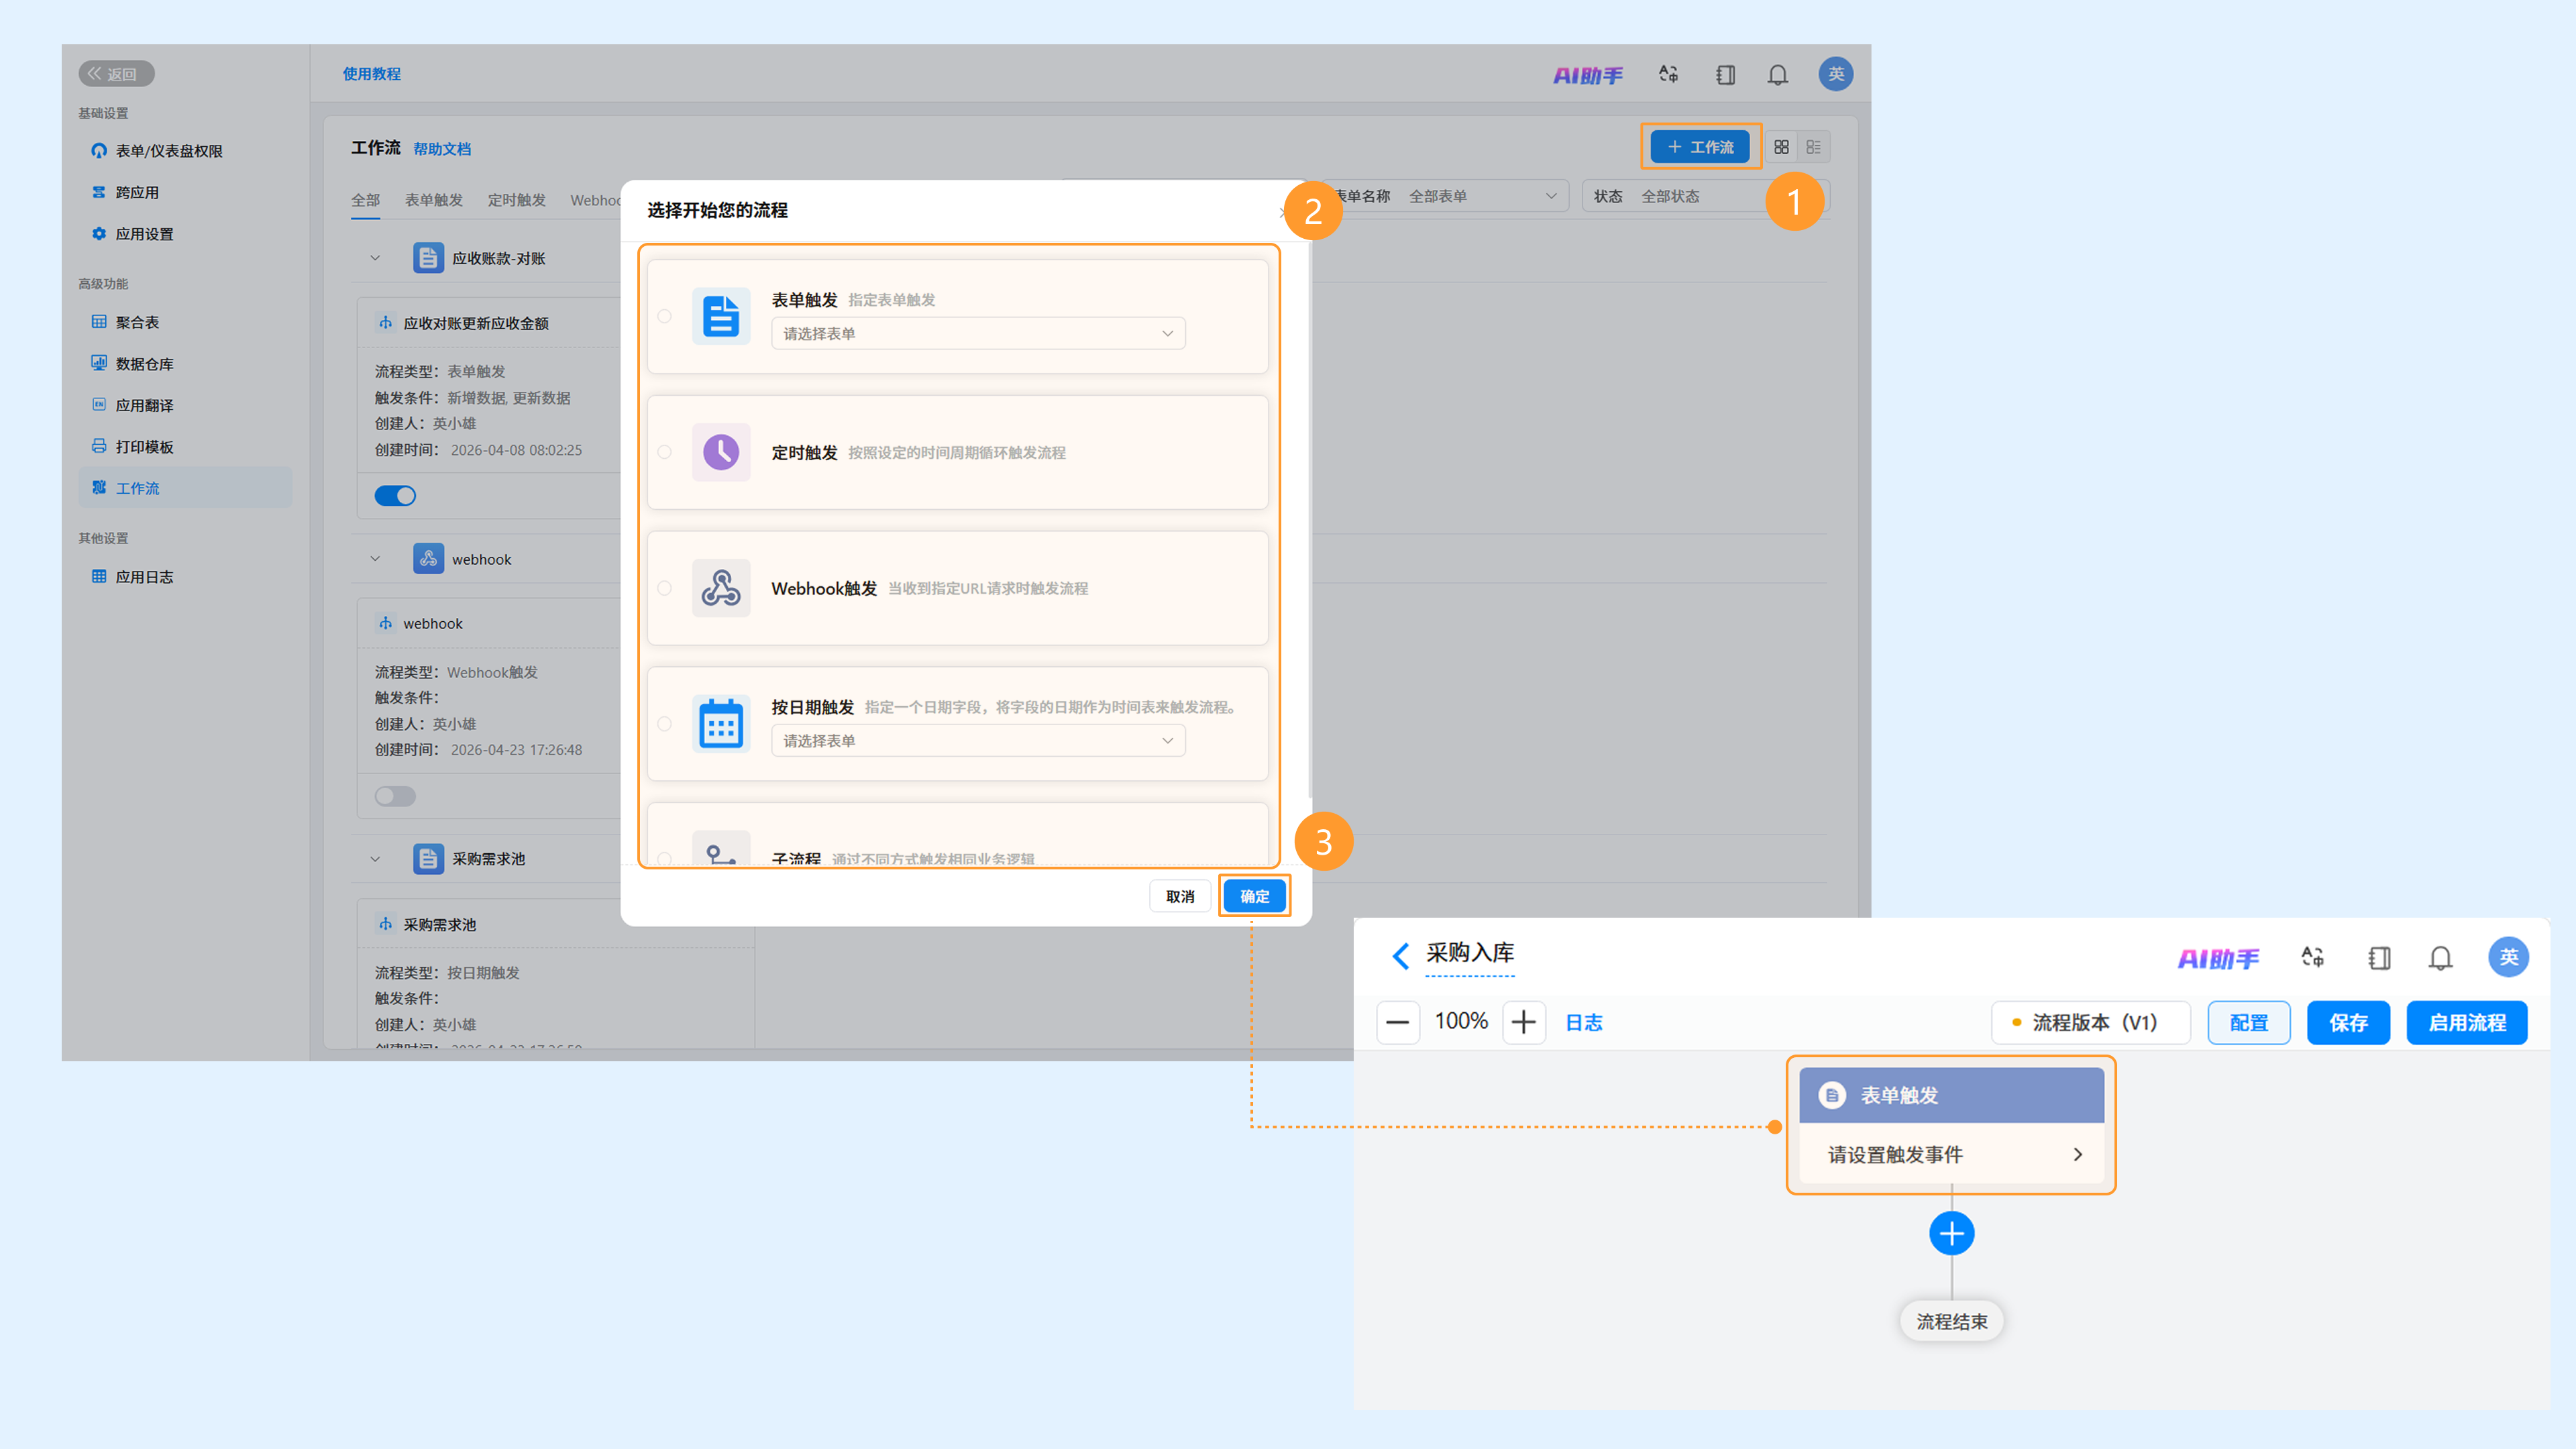Image resolution: width=2576 pixels, height=1449 pixels.
Task: Switch workflow list to list view
Action: click(1814, 147)
